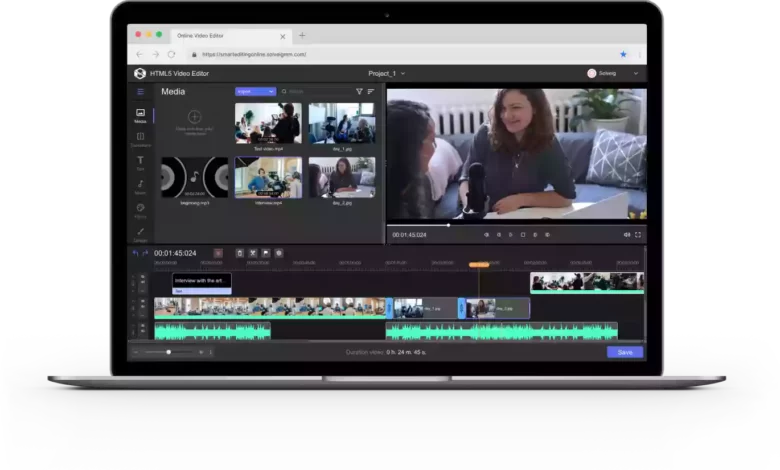Select the Media sidebar section

click(140, 115)
